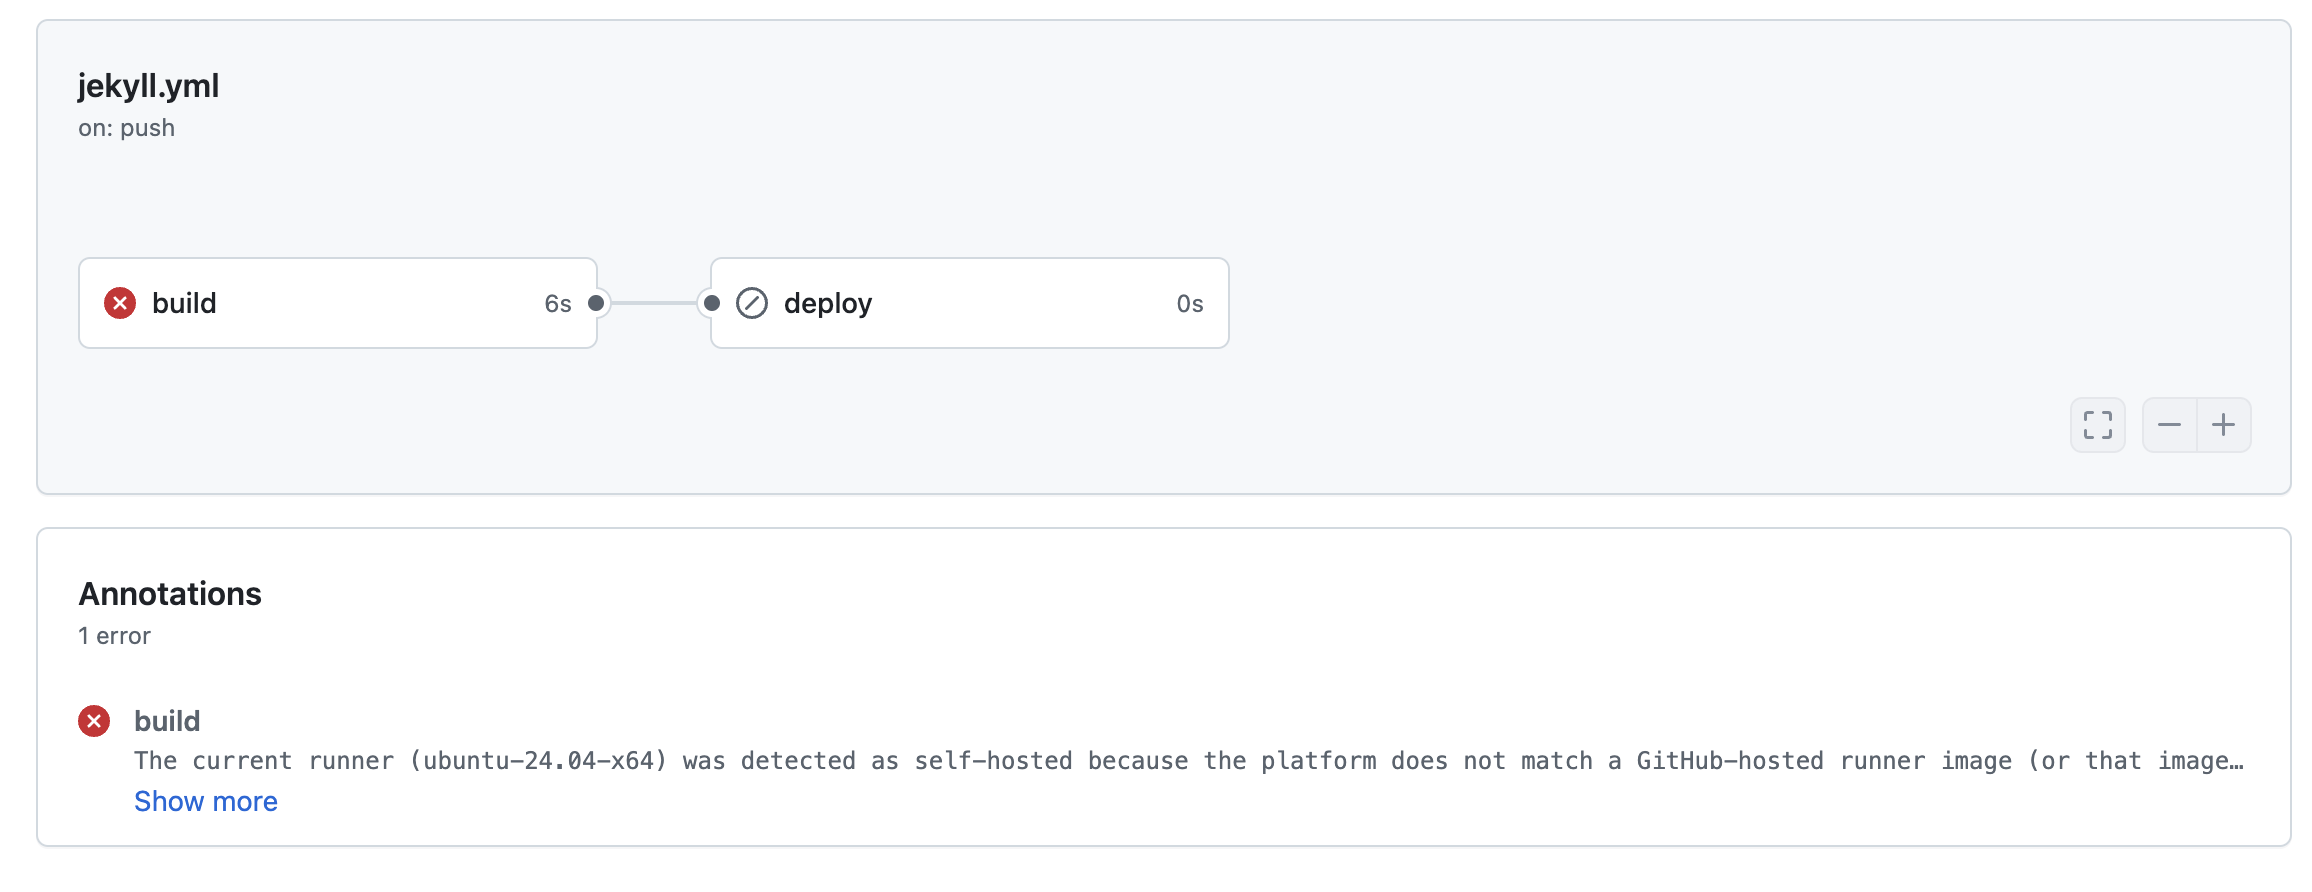Click the deploy job input connector dot
The height and width of the screenshot is (892, 2312).
coord(711,303)
